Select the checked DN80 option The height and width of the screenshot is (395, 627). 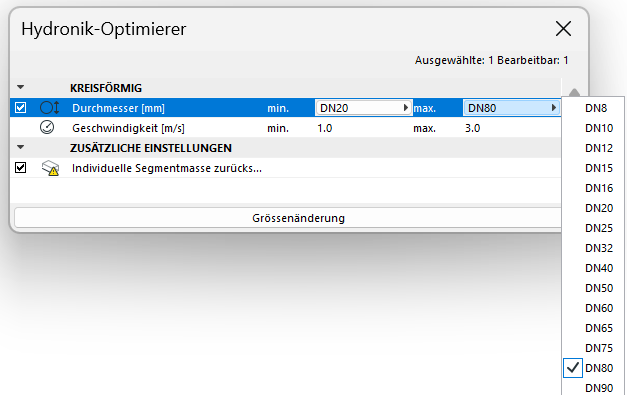(x=594, y=368)
